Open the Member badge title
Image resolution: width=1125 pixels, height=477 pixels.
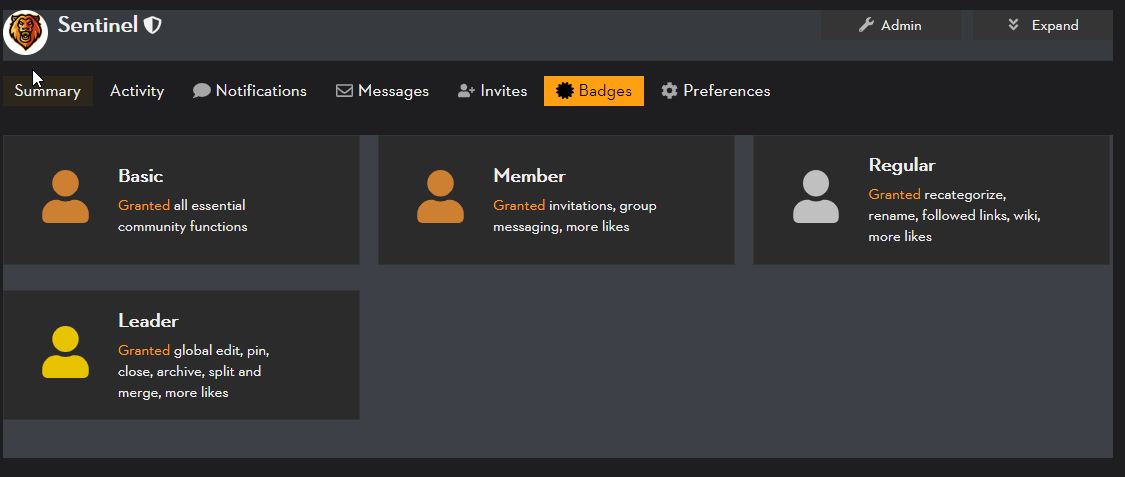tap(529, 176)
